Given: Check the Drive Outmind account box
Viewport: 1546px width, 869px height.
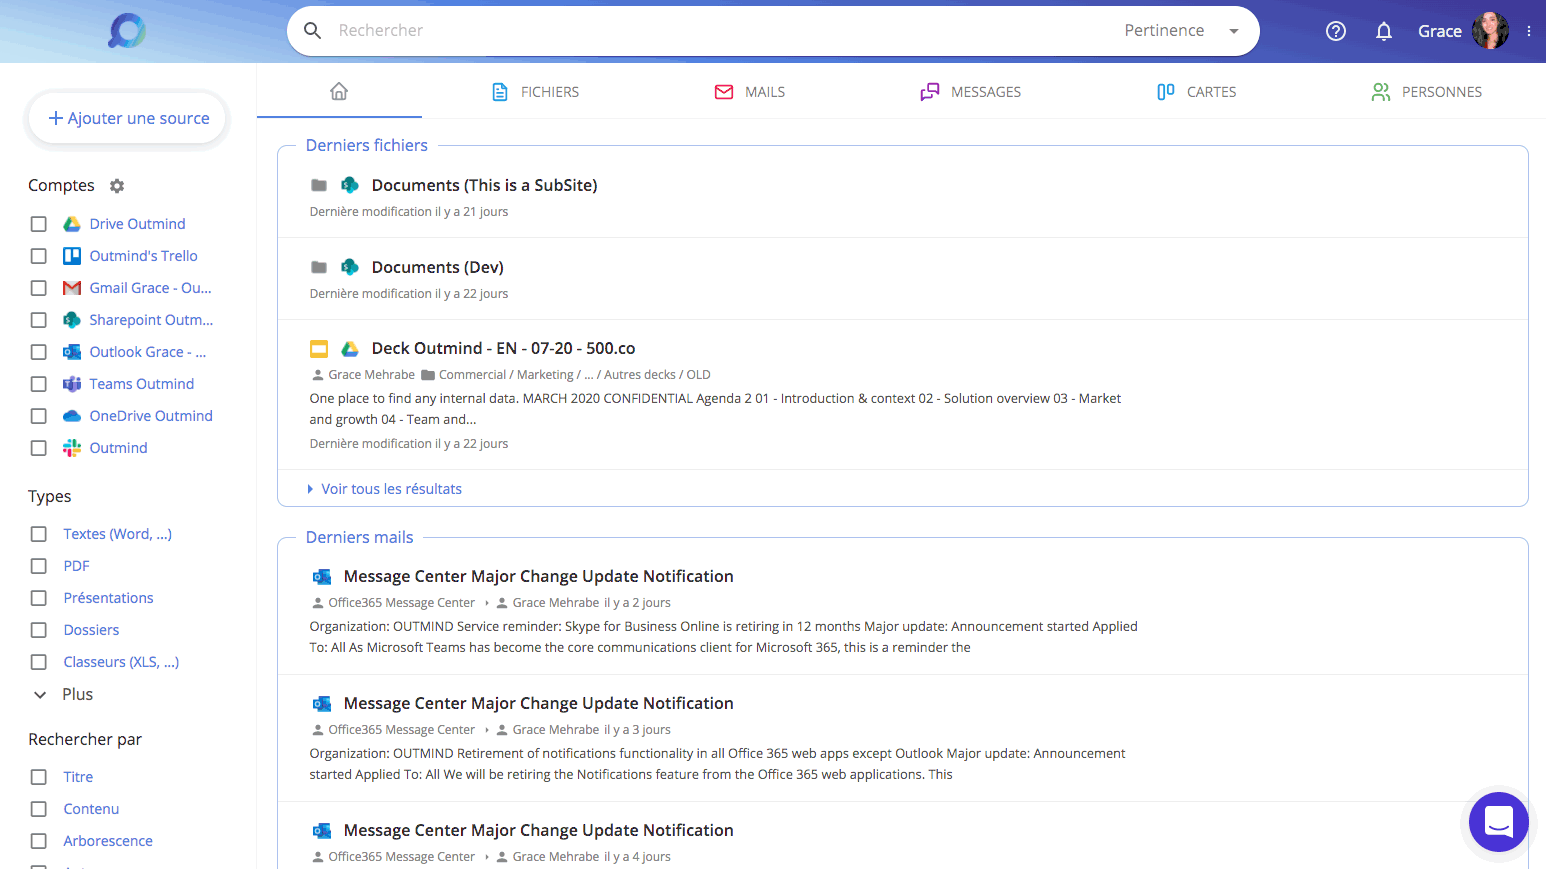Looking at the screenshot, I should point(39,224).
